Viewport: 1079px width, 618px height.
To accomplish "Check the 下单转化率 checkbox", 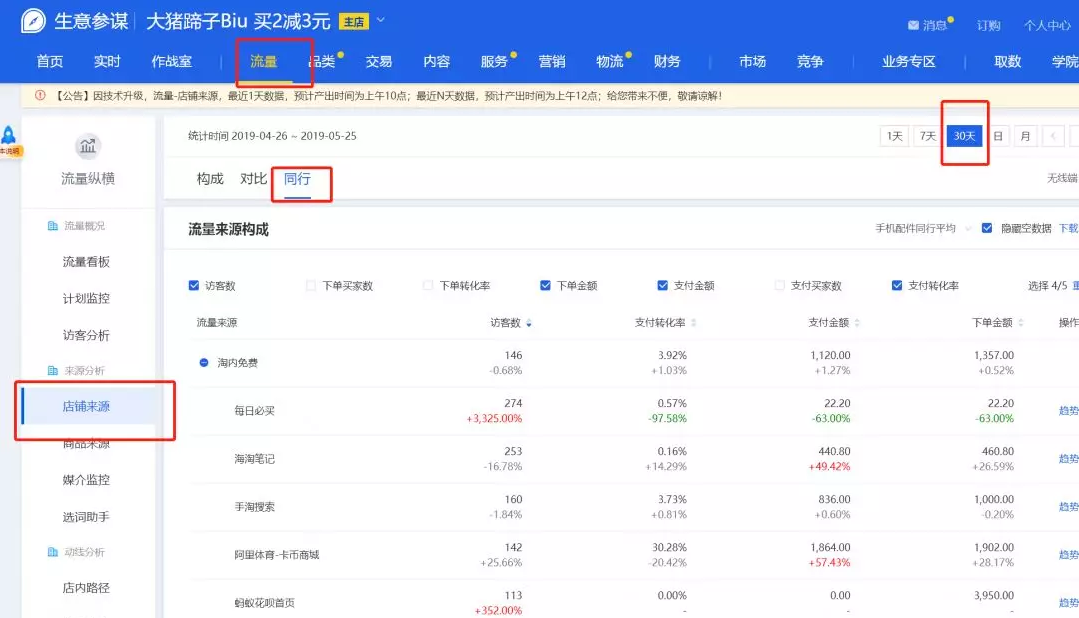I will (x=428, y=285).
